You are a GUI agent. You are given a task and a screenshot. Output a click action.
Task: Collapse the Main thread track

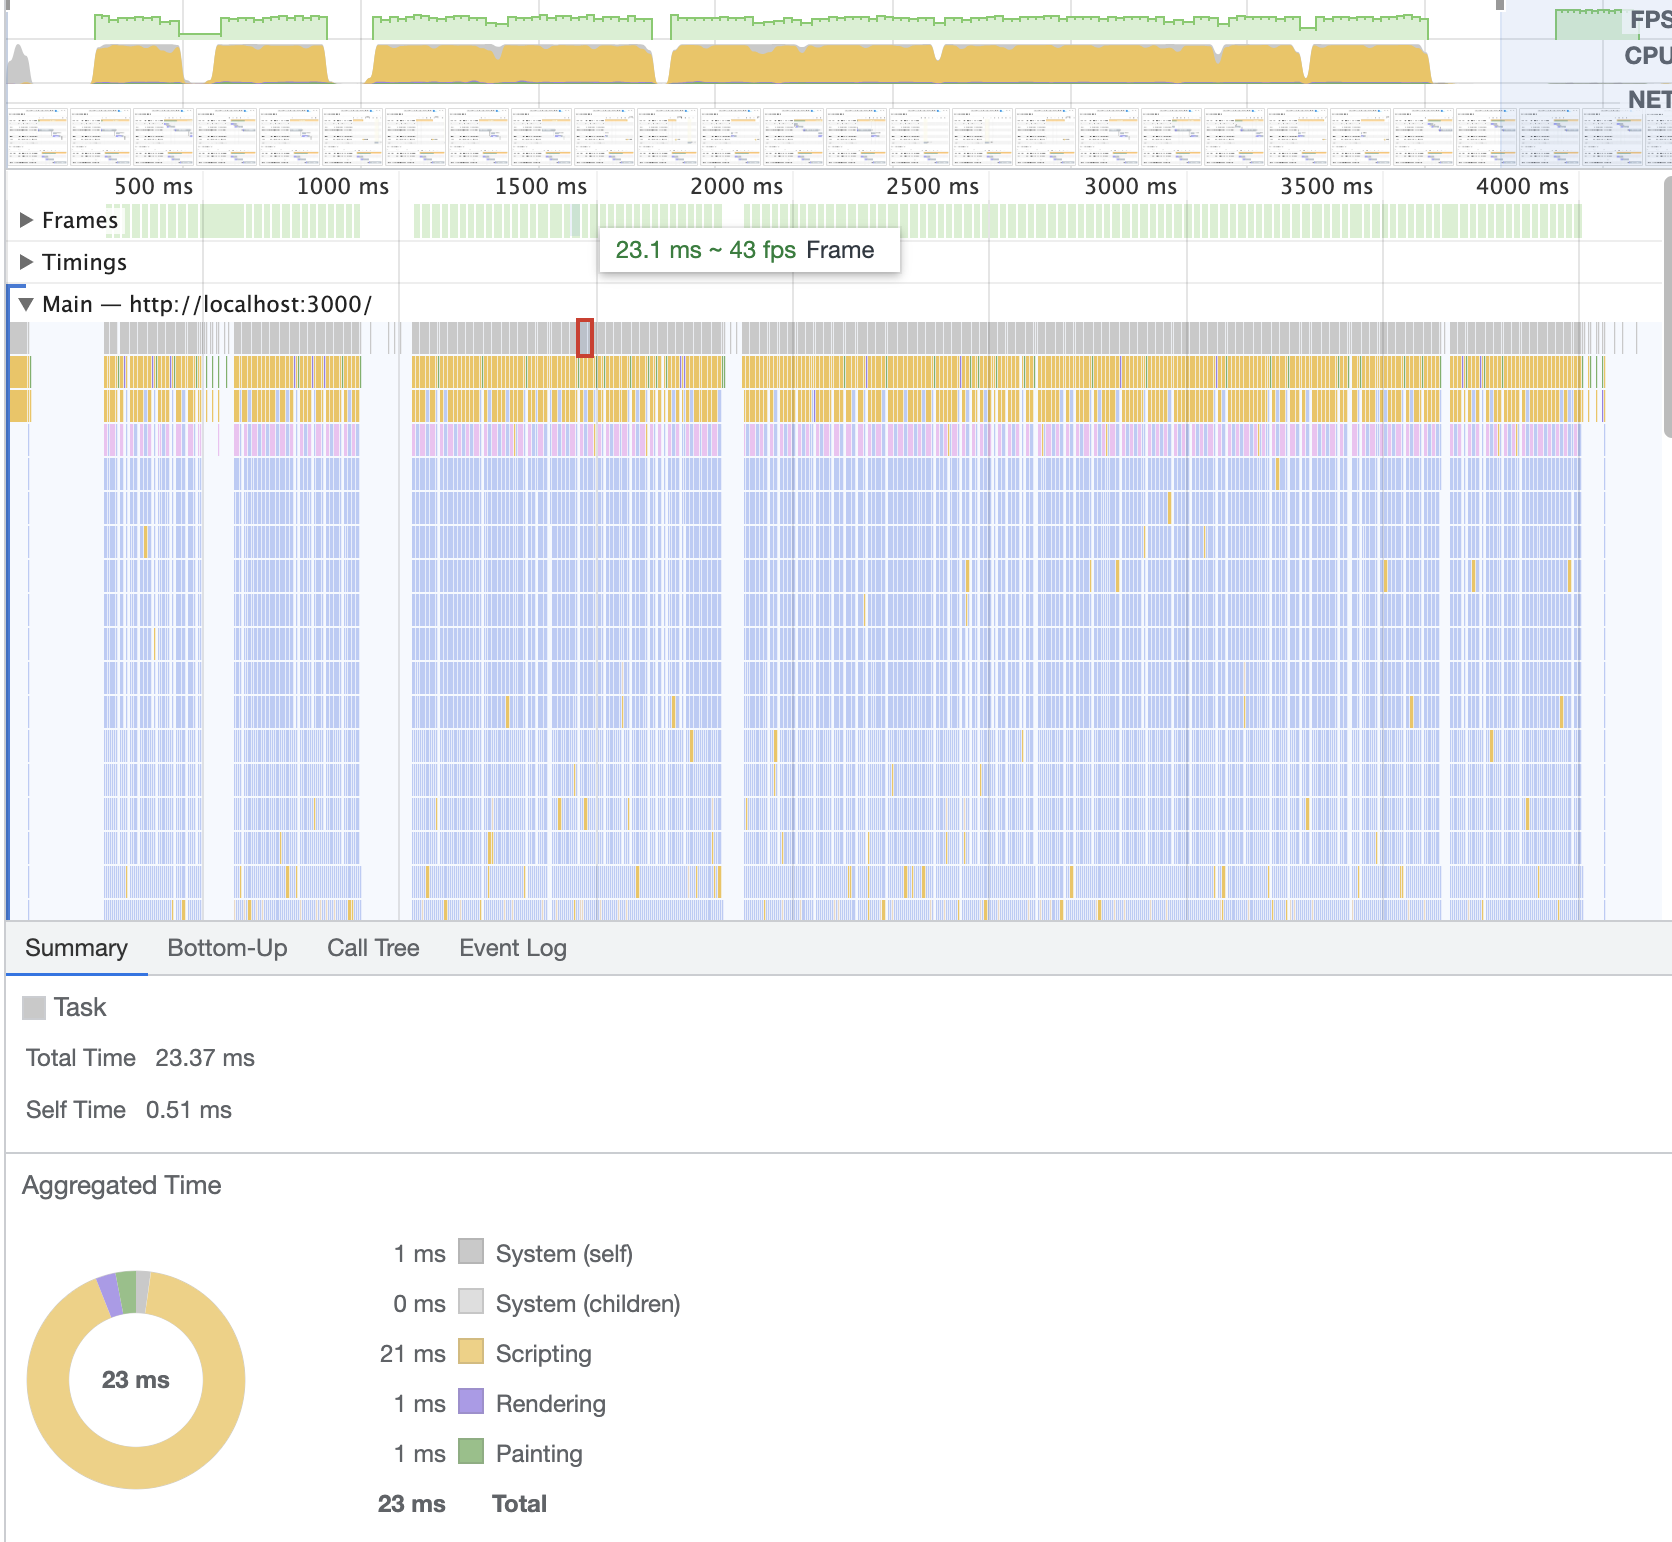click(x=27, y=304)
